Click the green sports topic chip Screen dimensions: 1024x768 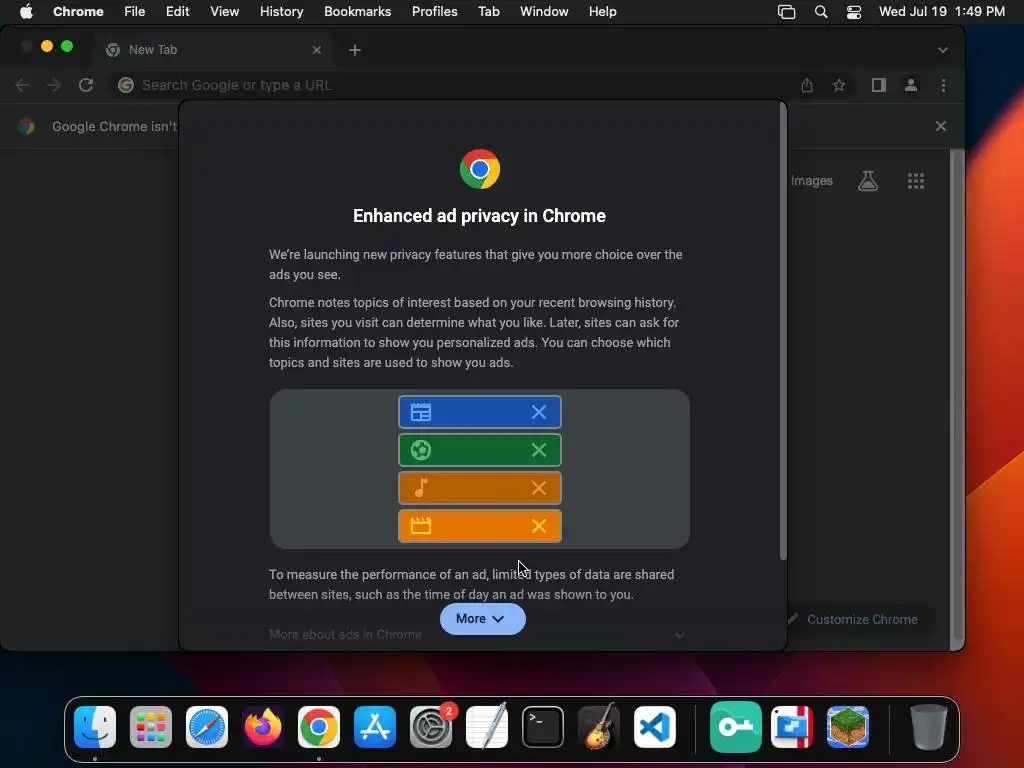479,450
